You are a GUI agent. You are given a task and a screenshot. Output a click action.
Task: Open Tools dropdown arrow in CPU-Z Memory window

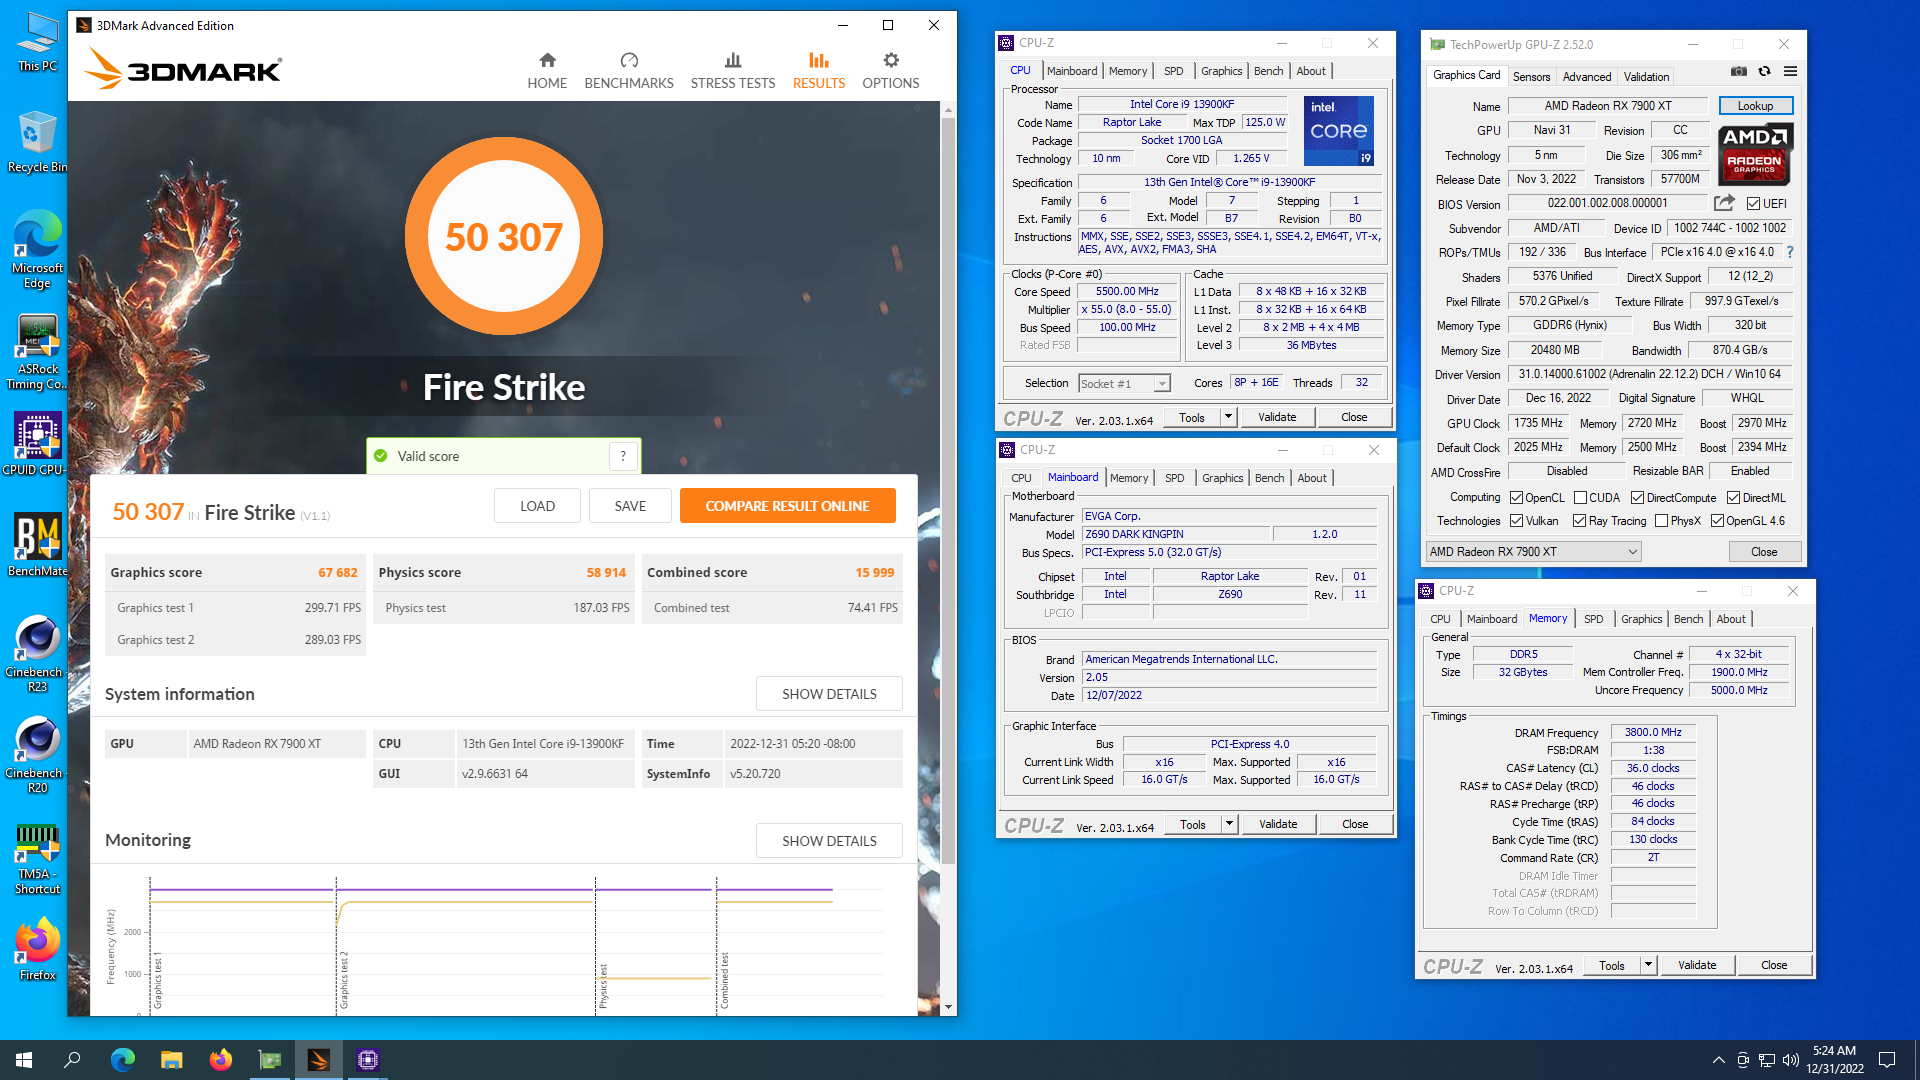1648,965
